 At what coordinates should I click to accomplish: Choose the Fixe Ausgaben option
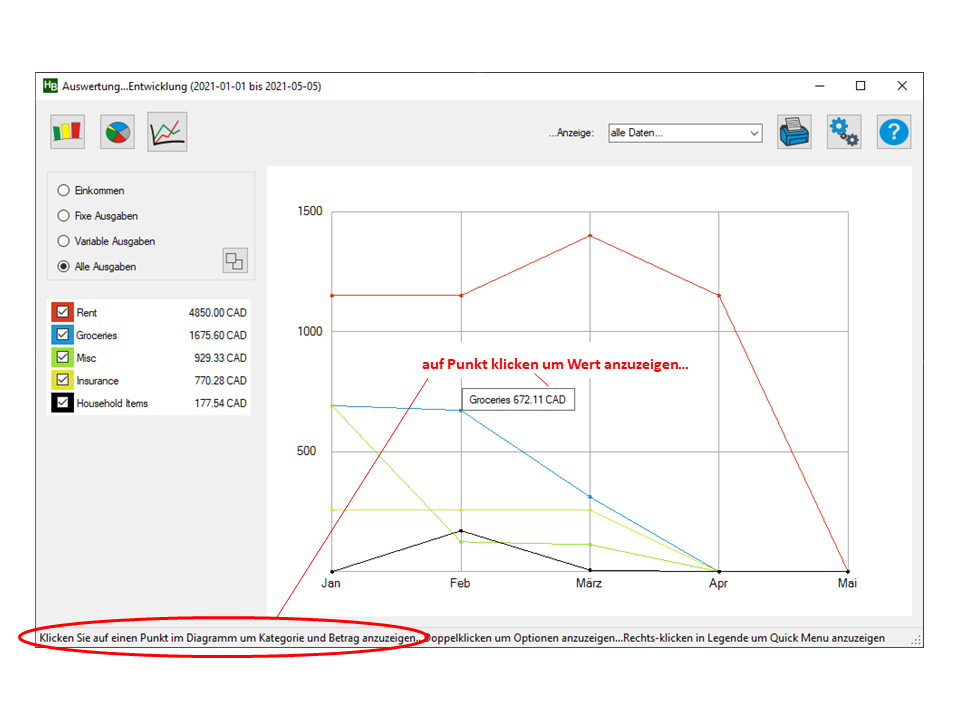pyautogui.click(x=64, y=216)
